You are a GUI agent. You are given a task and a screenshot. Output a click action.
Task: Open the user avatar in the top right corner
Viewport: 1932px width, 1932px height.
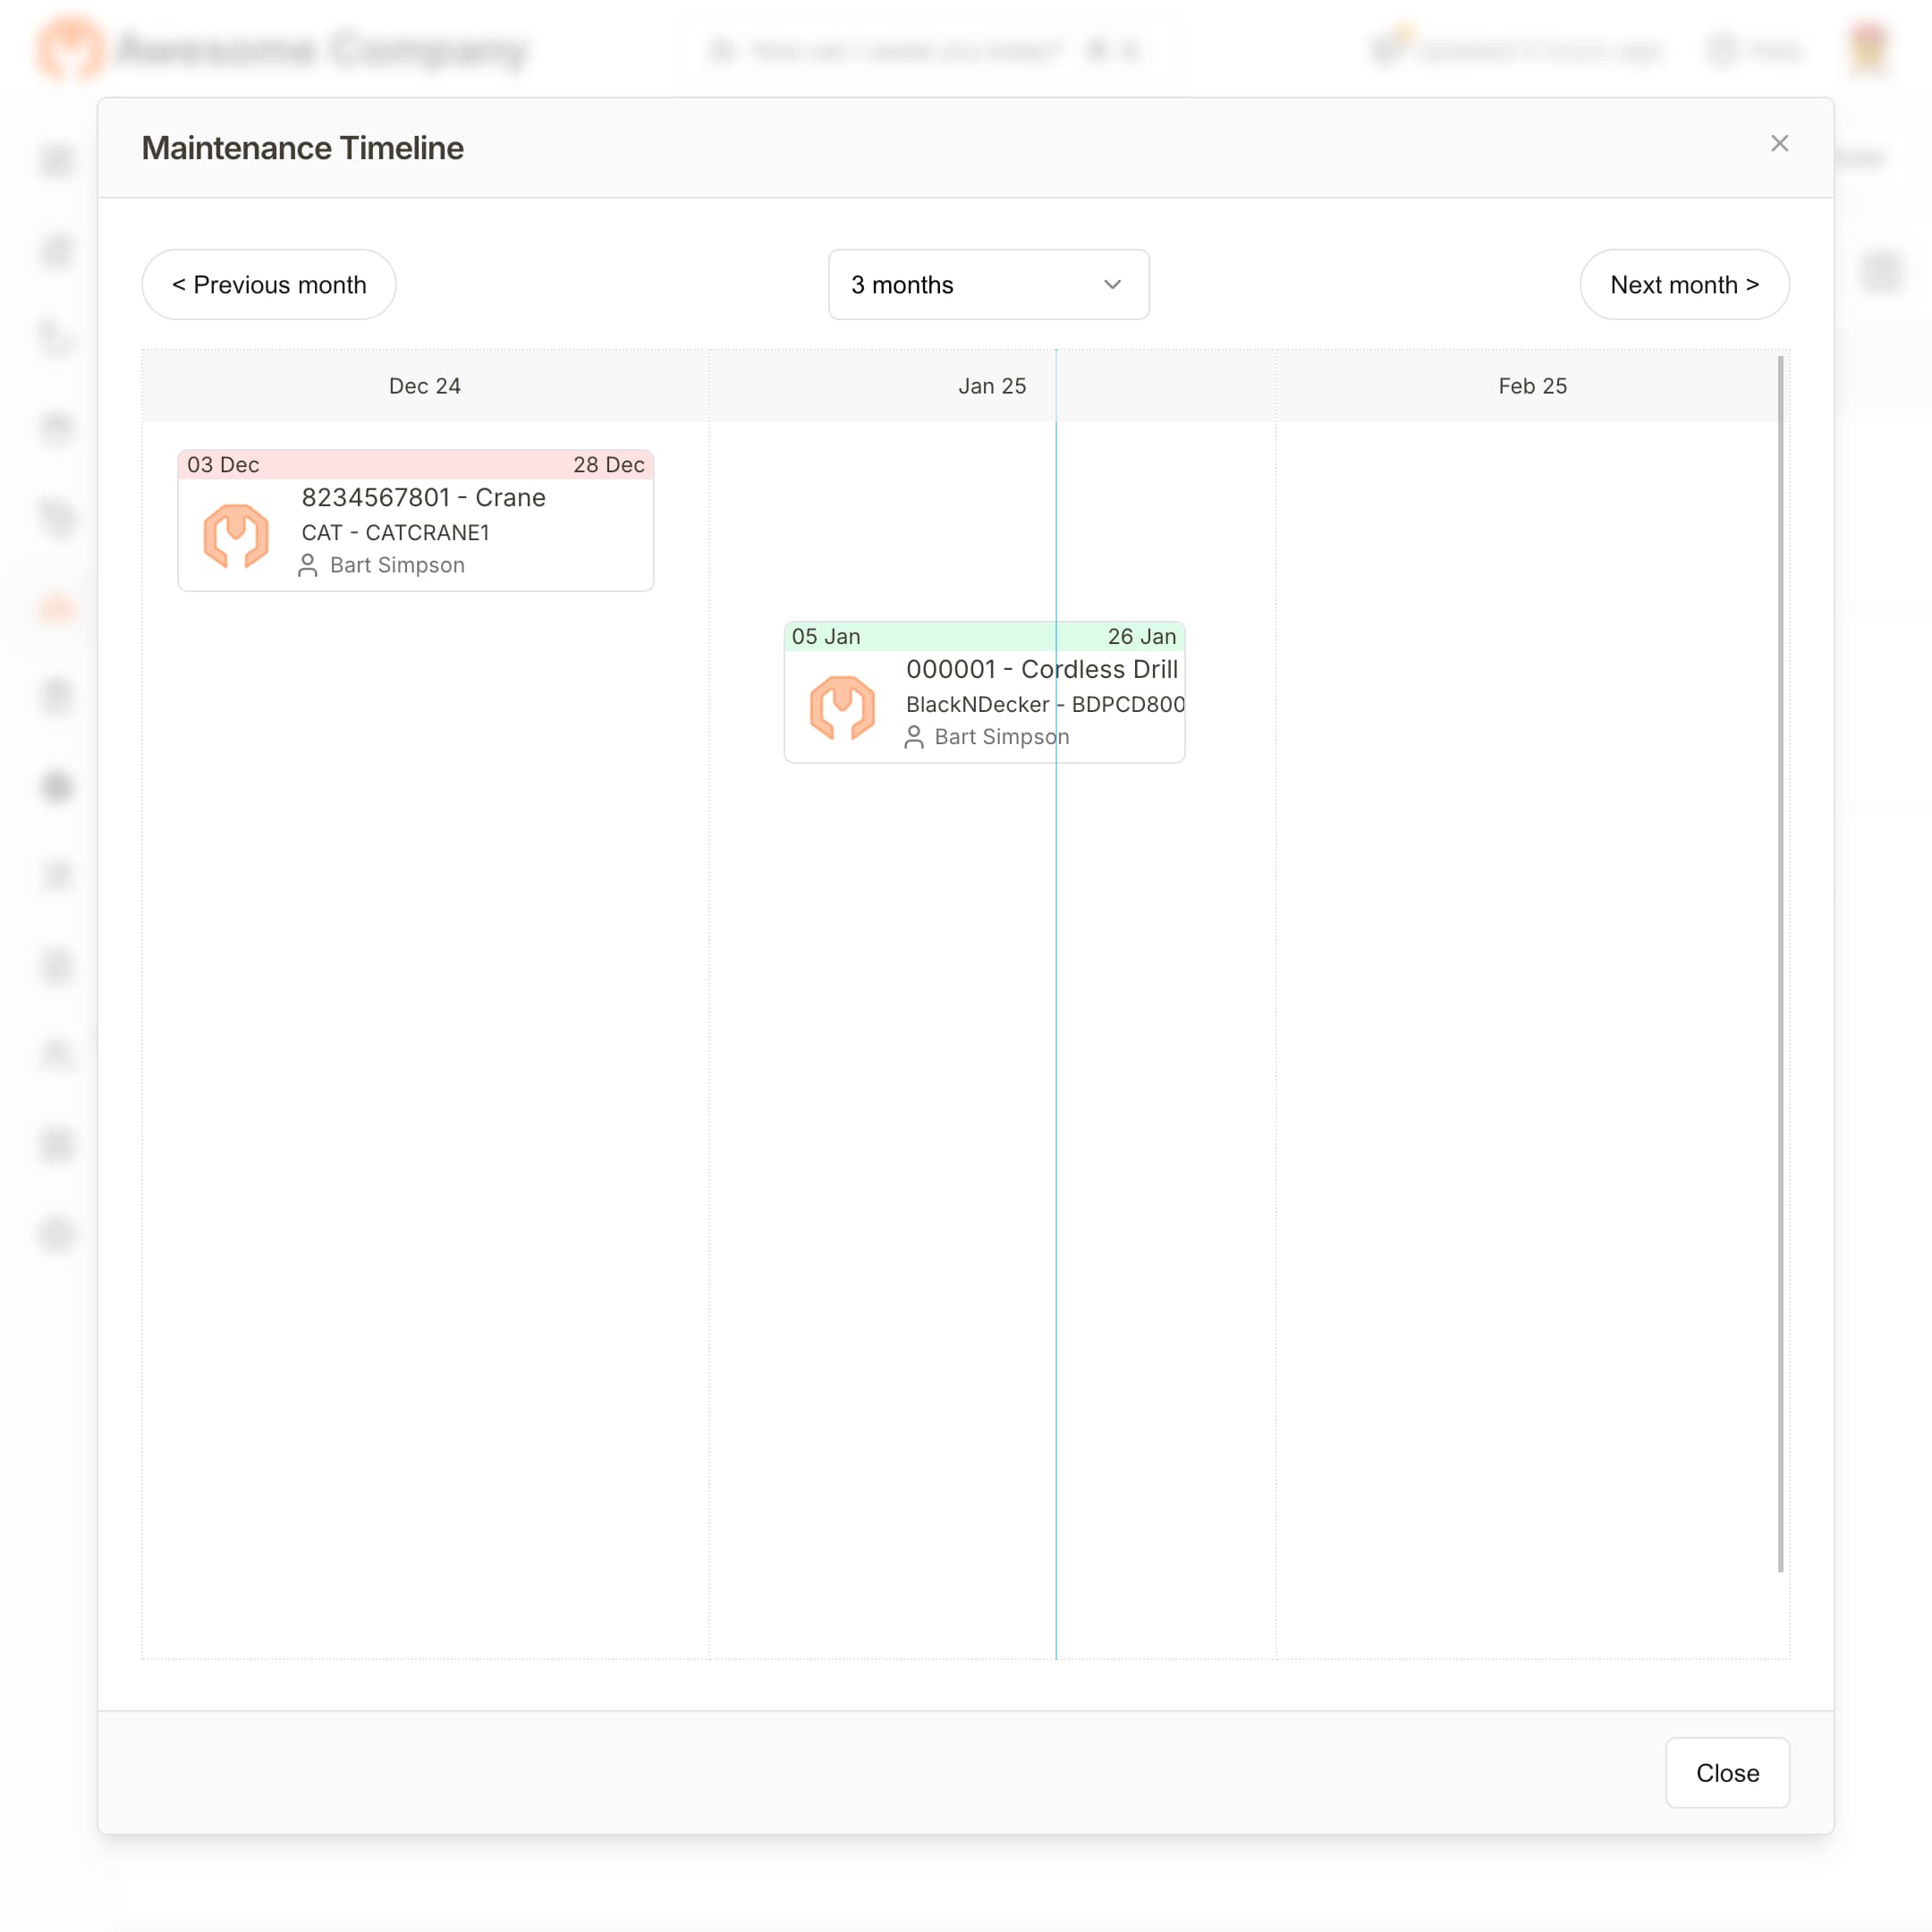(1868, 49)
